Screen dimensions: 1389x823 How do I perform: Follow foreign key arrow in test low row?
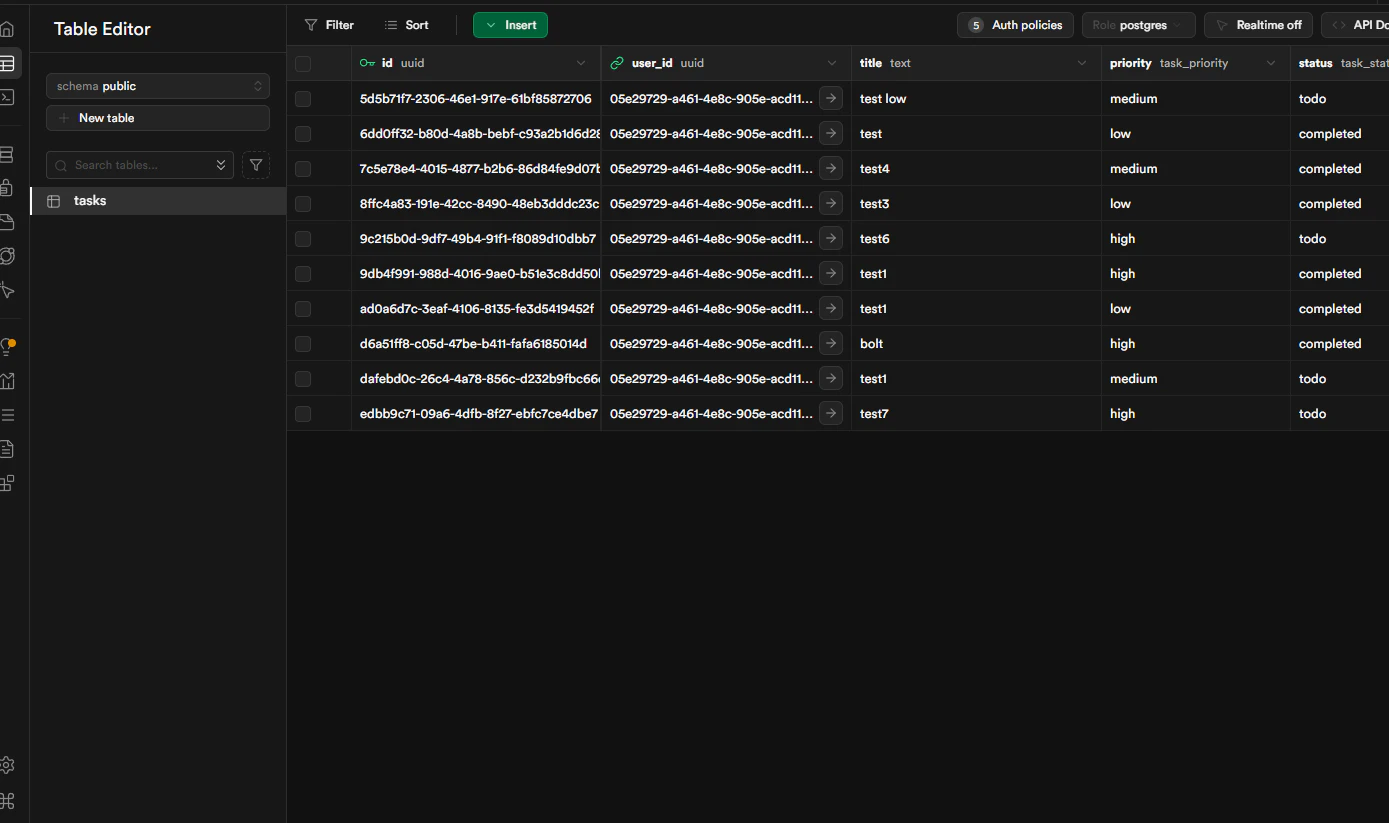831,98
